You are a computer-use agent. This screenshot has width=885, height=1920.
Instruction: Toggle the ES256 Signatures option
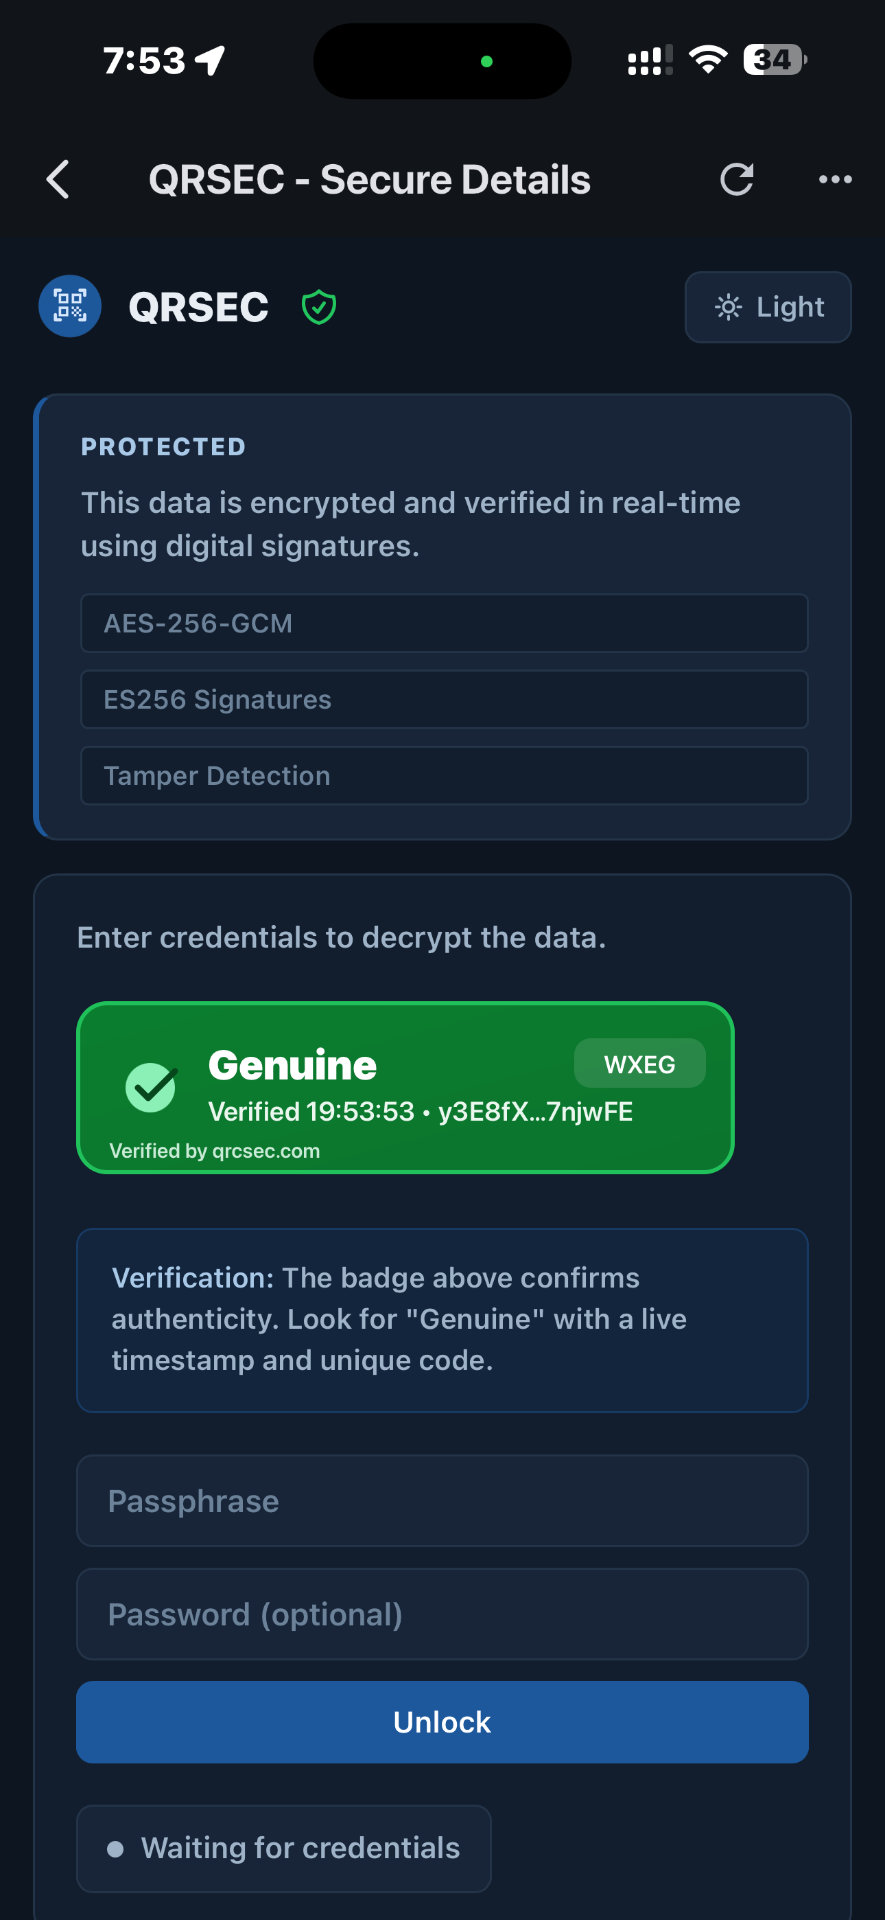pos(443,700)
